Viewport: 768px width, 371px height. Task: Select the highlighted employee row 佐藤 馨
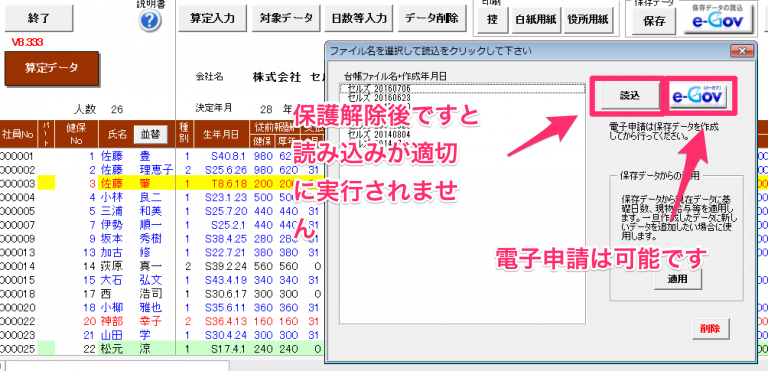click(162, 184)
